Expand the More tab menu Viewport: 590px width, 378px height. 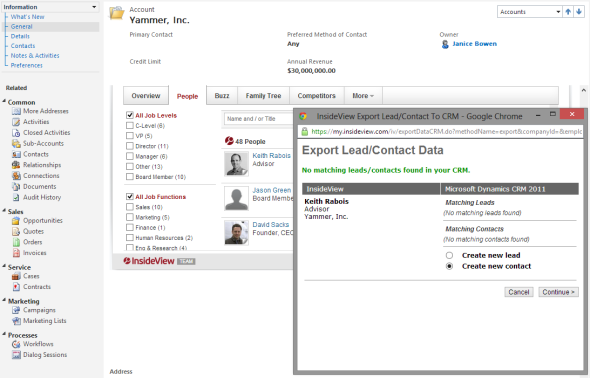[363, 96]
